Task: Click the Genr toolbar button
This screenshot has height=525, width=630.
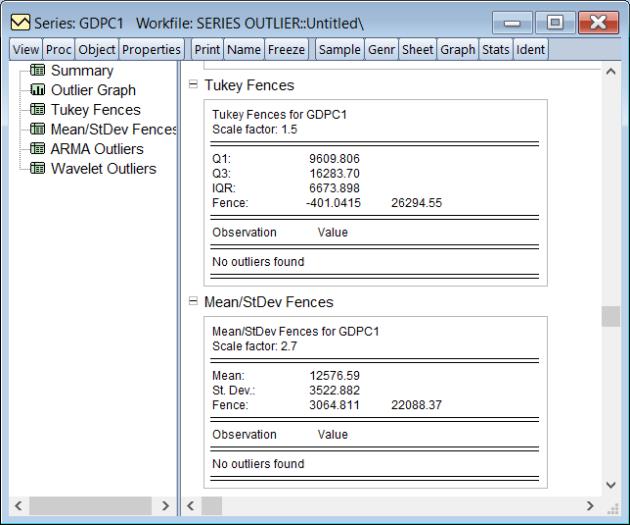Action: click(383, 49)
